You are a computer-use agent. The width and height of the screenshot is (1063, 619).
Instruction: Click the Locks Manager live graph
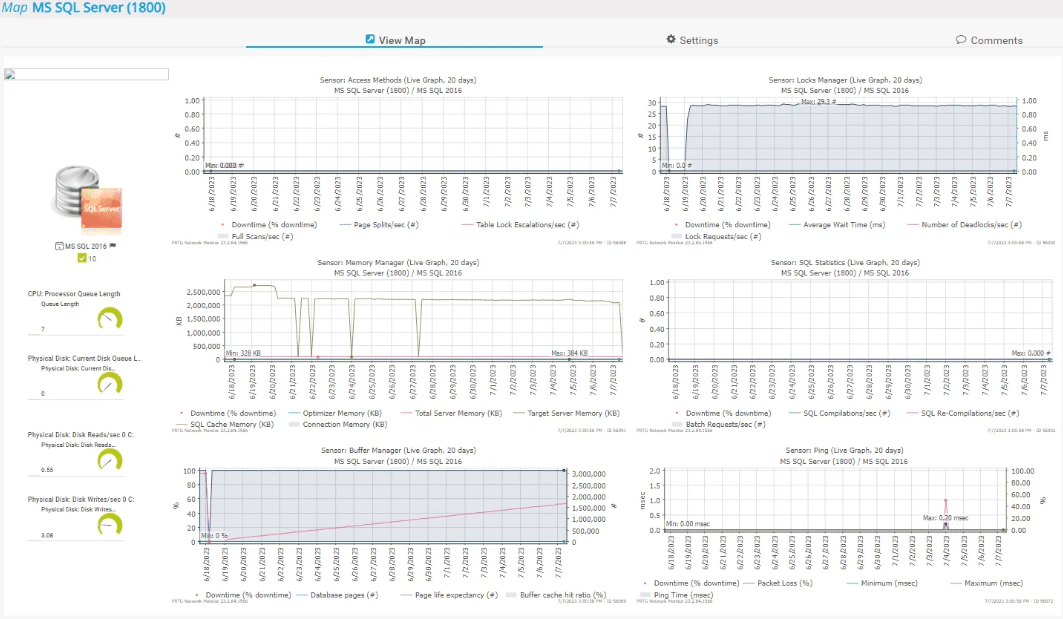pyautogui.click(x=840, y=136)
